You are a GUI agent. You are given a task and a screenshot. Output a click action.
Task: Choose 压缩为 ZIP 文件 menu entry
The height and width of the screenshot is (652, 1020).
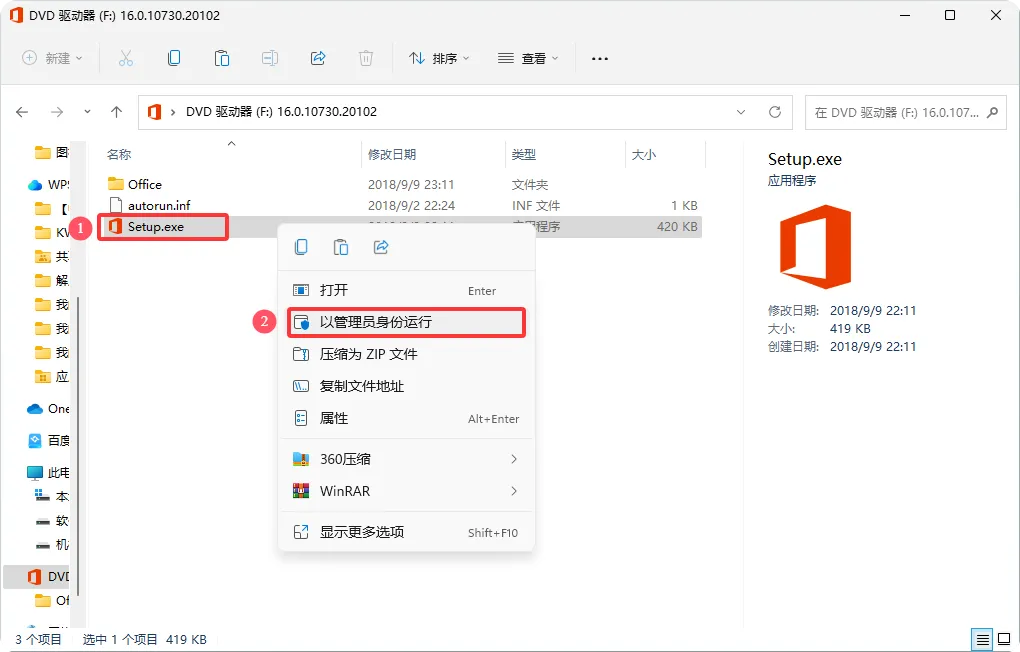click(x=407, y=354)
